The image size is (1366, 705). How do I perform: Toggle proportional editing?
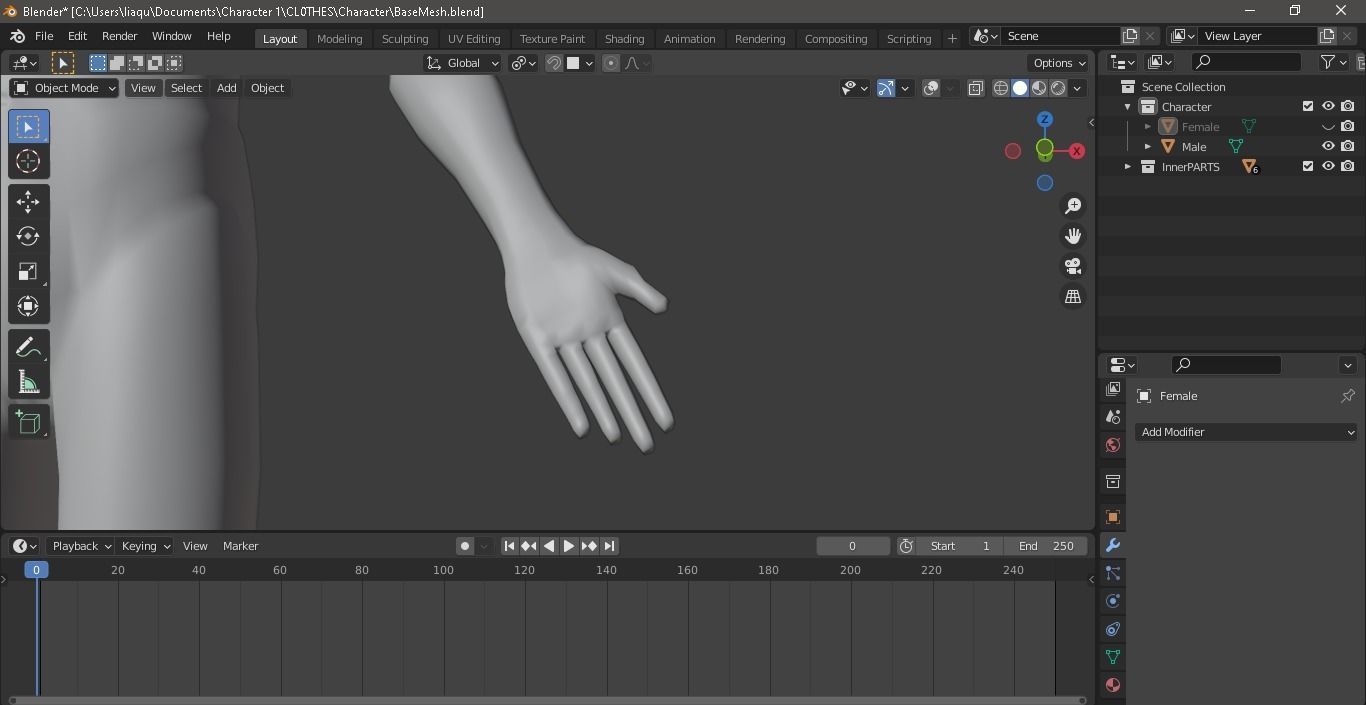click(611, 63)
